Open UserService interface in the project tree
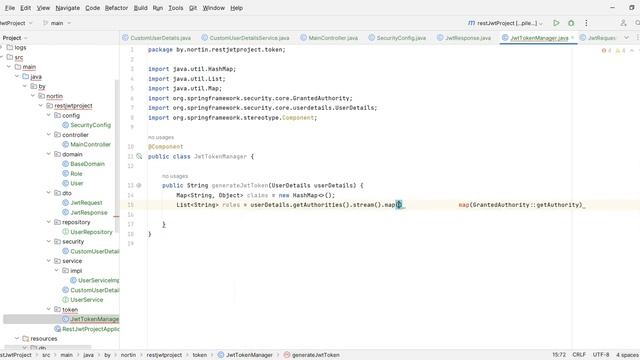The image size is (640, 360). 87,300
